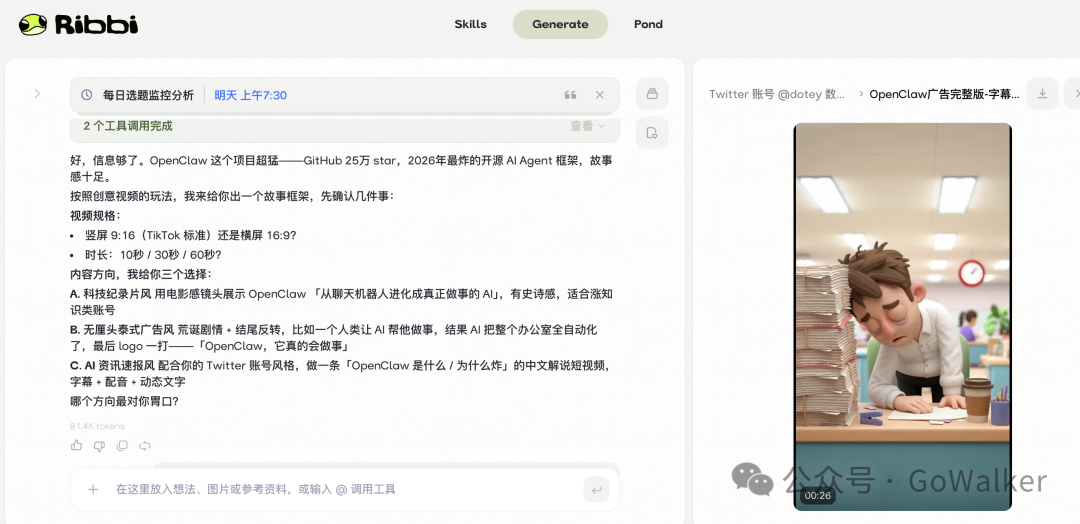The image size is (1080, 524).
Task: Open the Pond tab
Action: [648, 24]
